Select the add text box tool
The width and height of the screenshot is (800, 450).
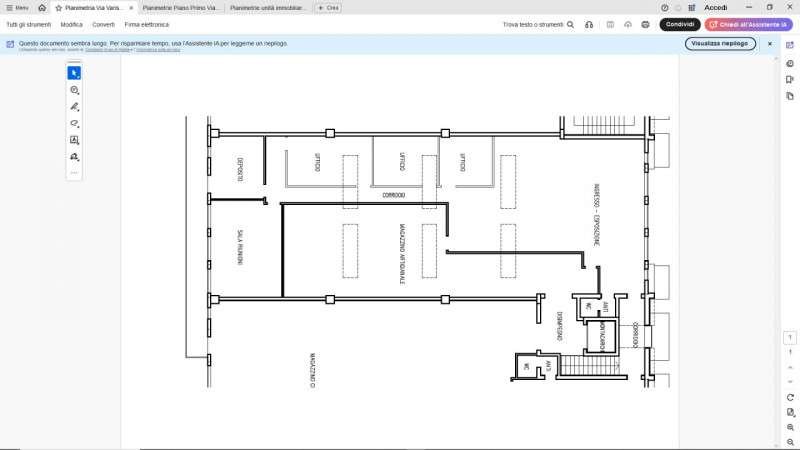tap(74, 140)
